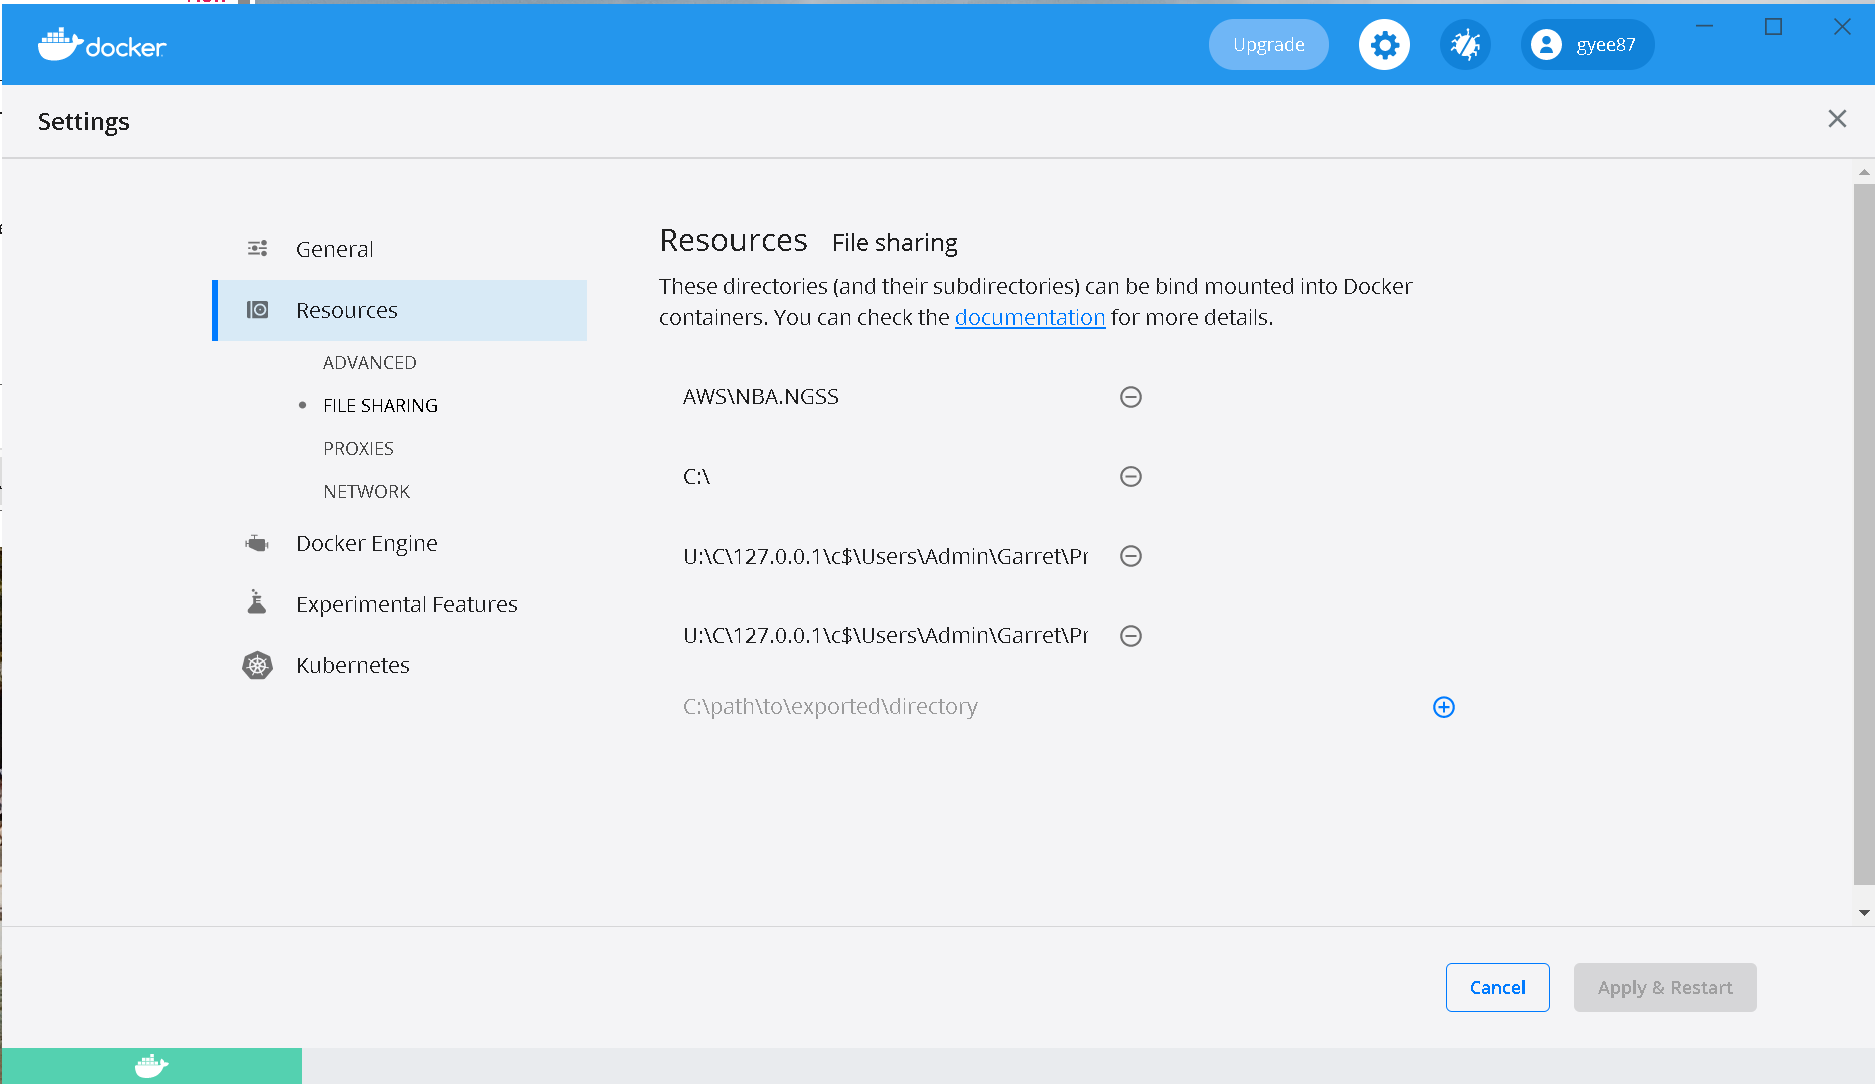
Task: Open the settings gear icon
Action: coord(1383,44)
